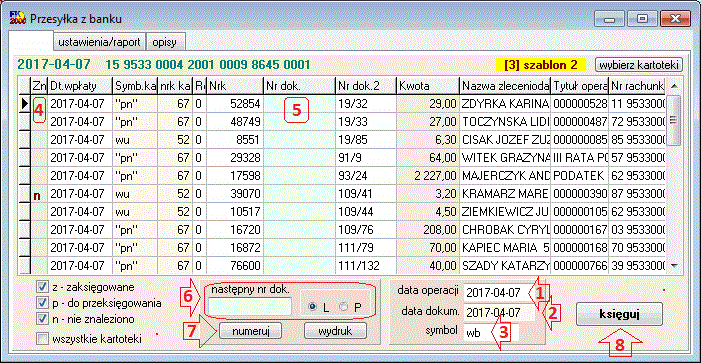The image size is (701, 363).
Task: Enable wszystkie kartoteki checkbox
Action: [x=42, y=339]
